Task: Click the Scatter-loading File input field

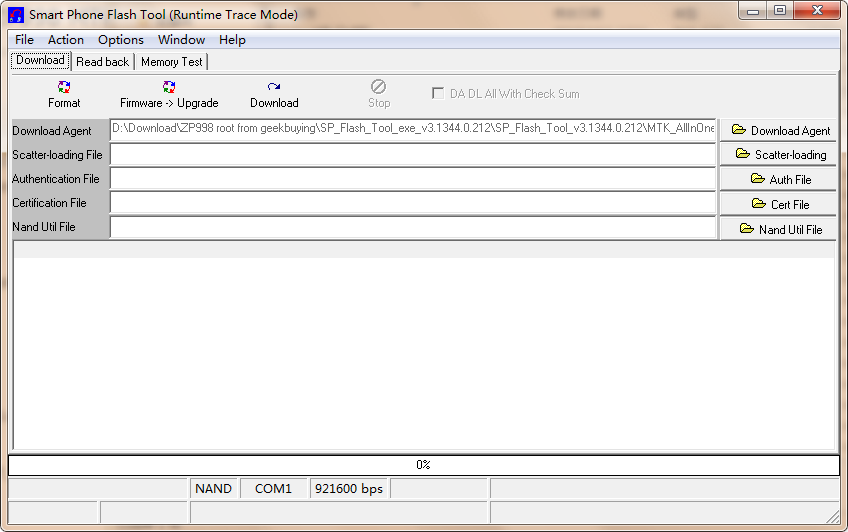Action: click(413, 155)
